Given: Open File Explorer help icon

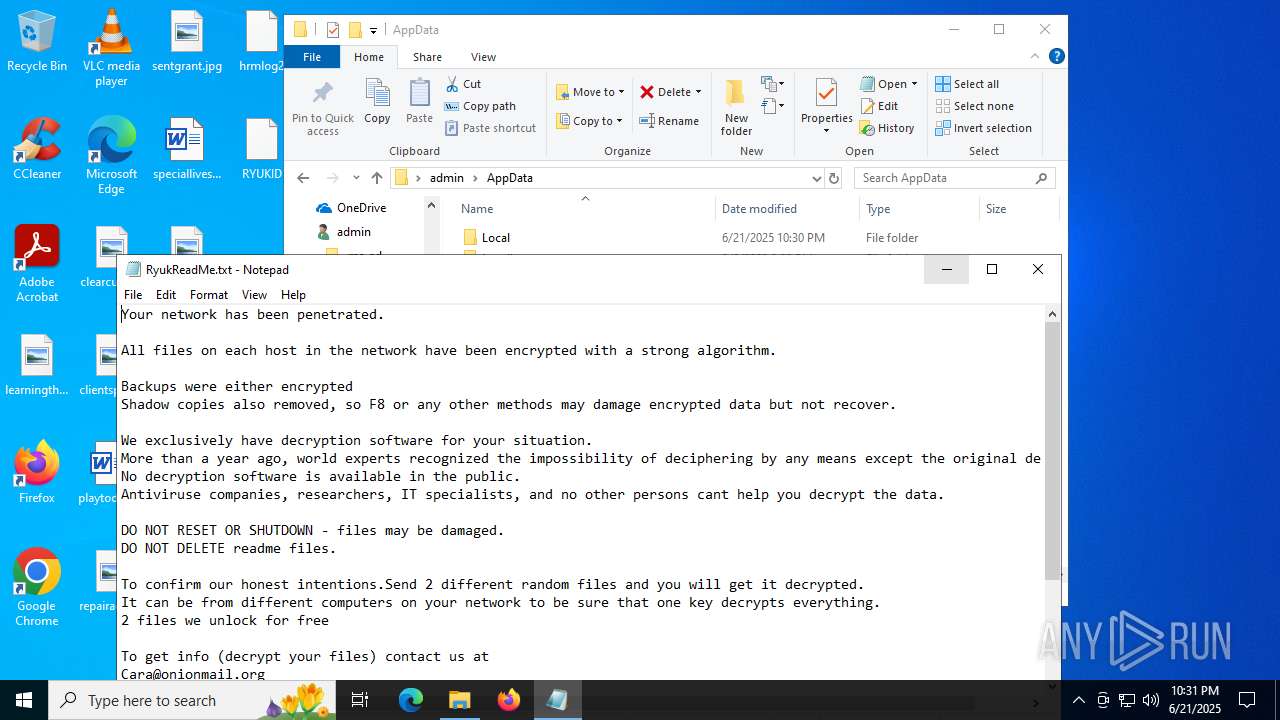Looking at the screenshot, I should [1056, 57].
